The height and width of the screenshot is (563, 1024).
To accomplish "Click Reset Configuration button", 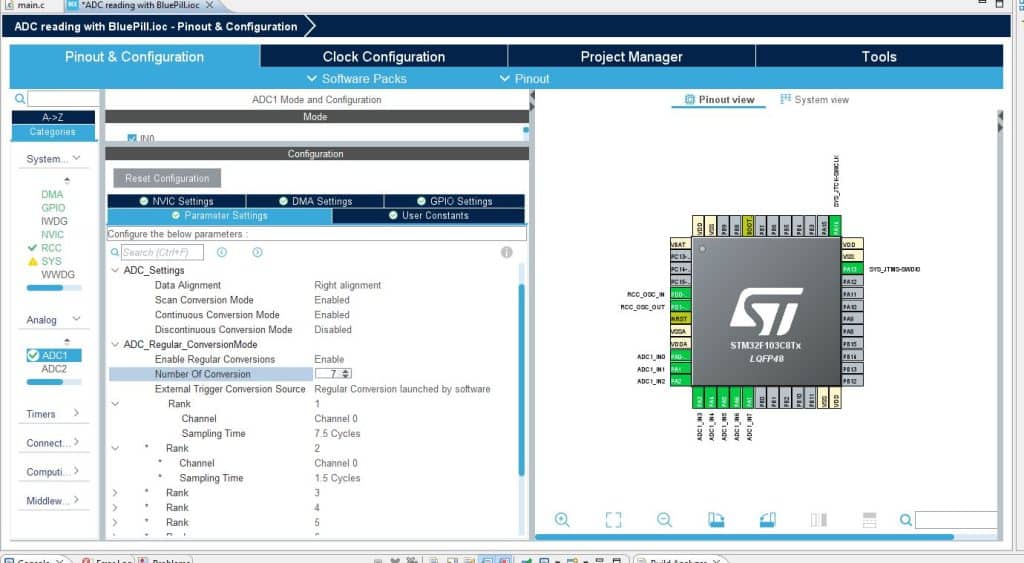I will point(167,178).
